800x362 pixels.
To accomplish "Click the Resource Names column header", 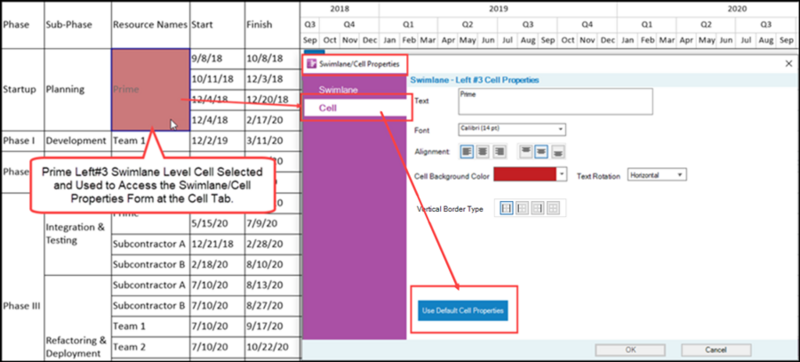I will pos(151,24).
